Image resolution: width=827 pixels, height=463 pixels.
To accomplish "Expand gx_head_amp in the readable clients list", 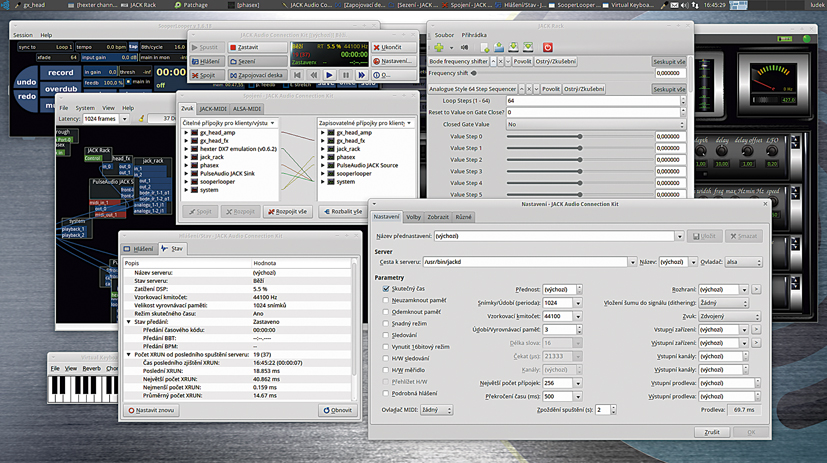I will click(x=186, y=133).
